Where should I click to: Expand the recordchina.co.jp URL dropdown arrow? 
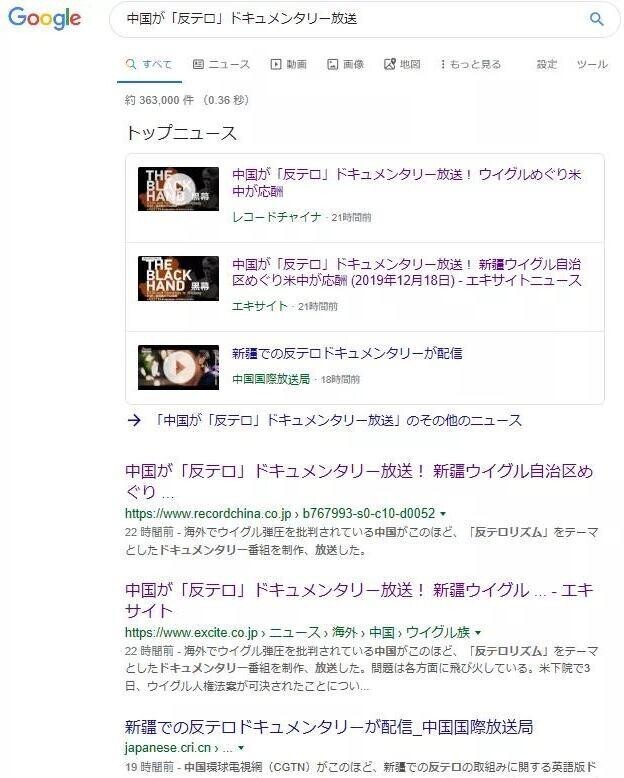point(443,514)
